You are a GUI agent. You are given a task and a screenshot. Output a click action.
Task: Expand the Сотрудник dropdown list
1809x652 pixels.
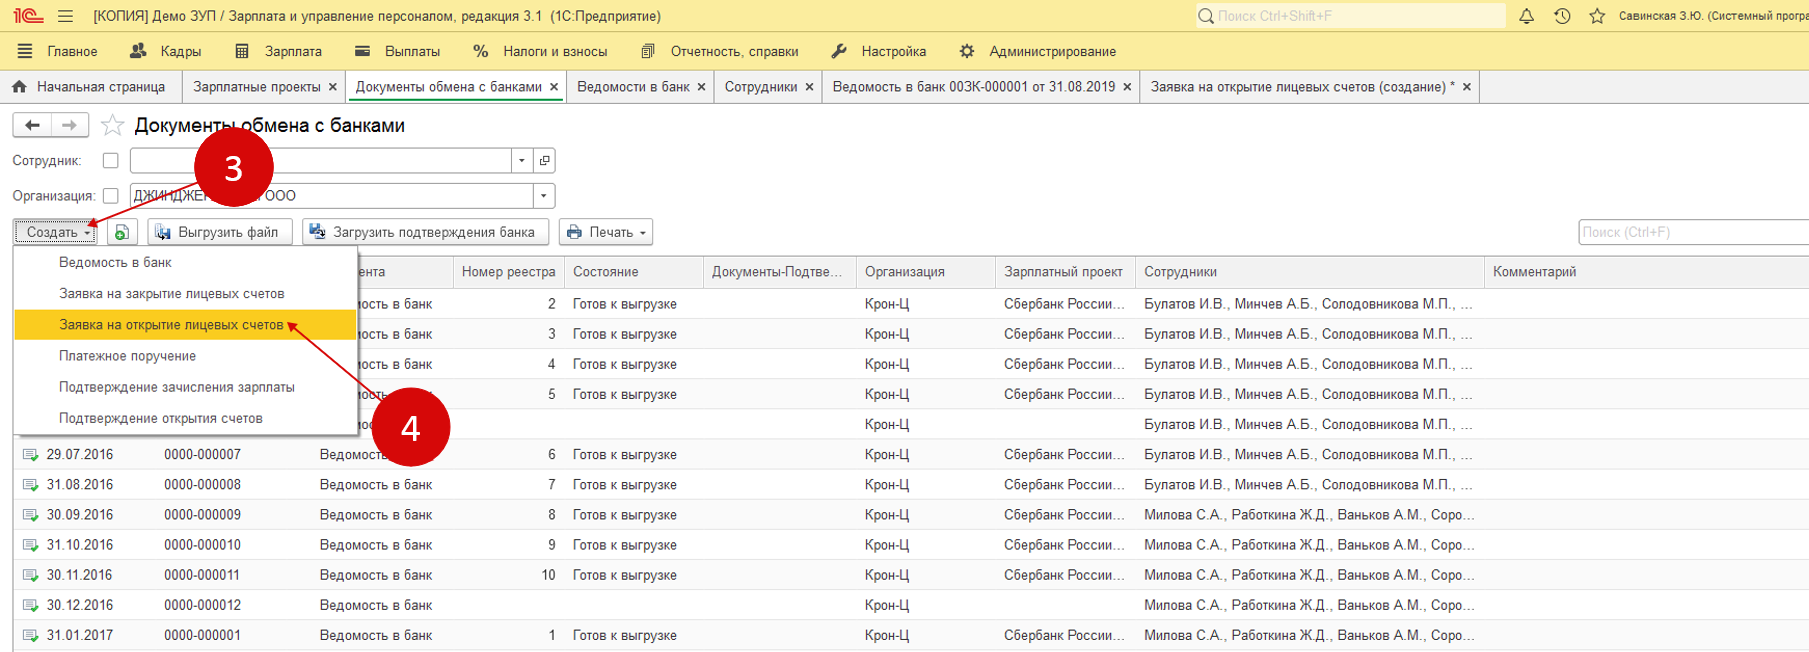click(x=522, y=160)
